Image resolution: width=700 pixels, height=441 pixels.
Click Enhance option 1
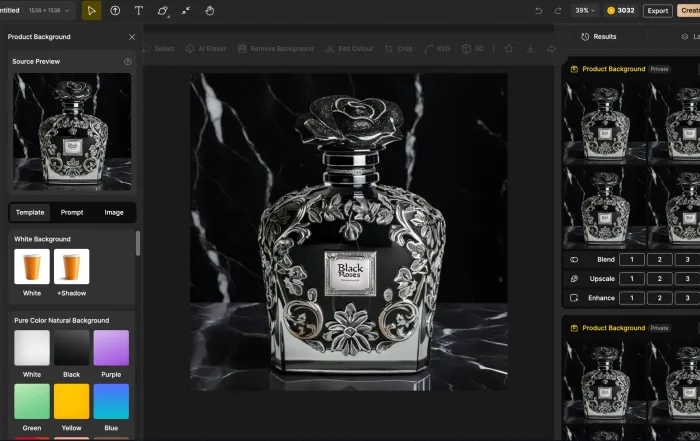tap(632, 298)
